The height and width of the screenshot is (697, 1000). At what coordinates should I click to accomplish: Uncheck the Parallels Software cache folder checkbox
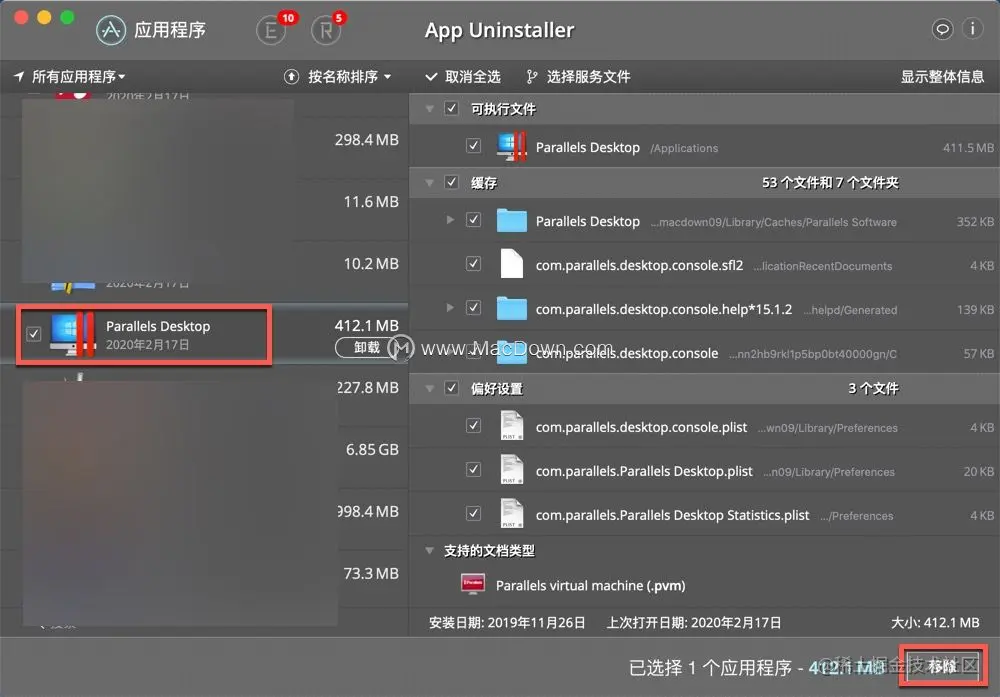pyautogui.click(x=473, y=220)
